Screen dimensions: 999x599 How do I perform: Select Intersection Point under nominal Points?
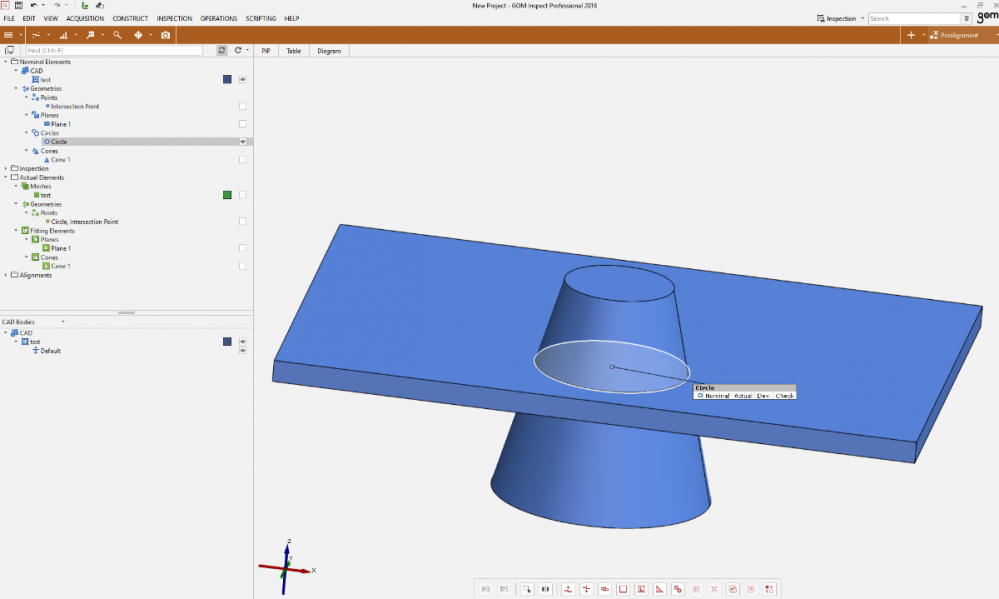(x=75, y=106)
